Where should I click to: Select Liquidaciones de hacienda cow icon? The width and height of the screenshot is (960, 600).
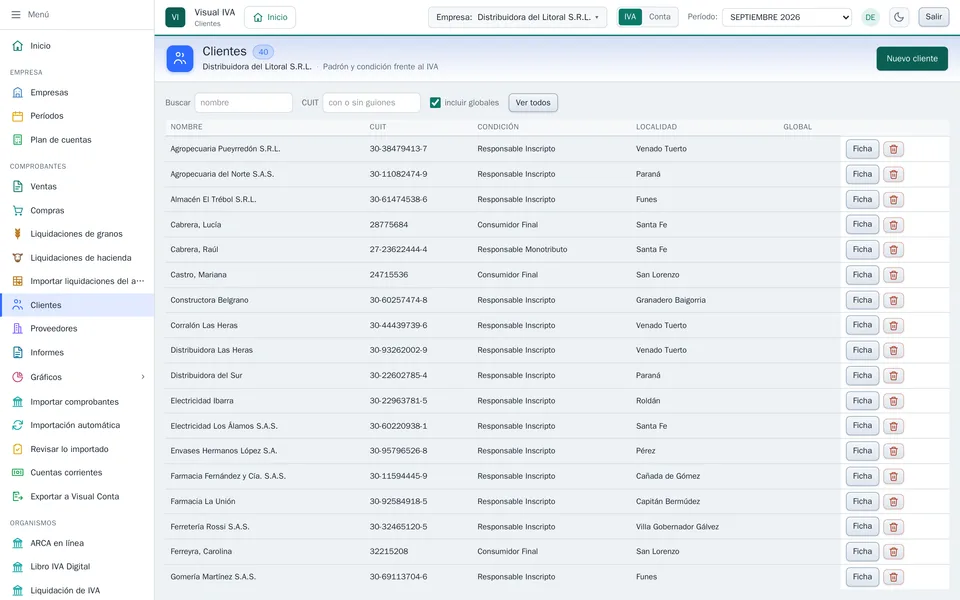18,258
